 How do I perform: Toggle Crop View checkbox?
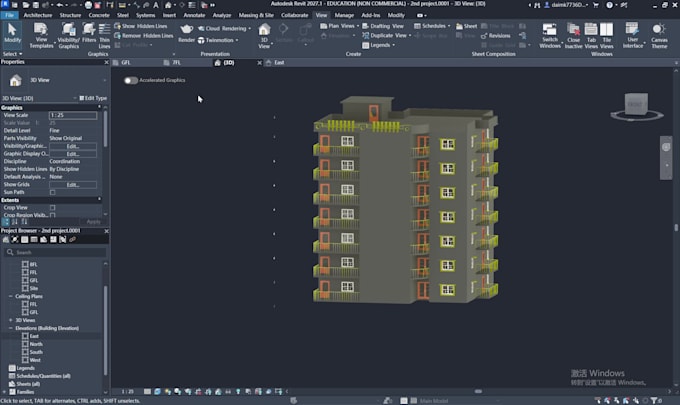pyautogui.click(x=52, y=208)
